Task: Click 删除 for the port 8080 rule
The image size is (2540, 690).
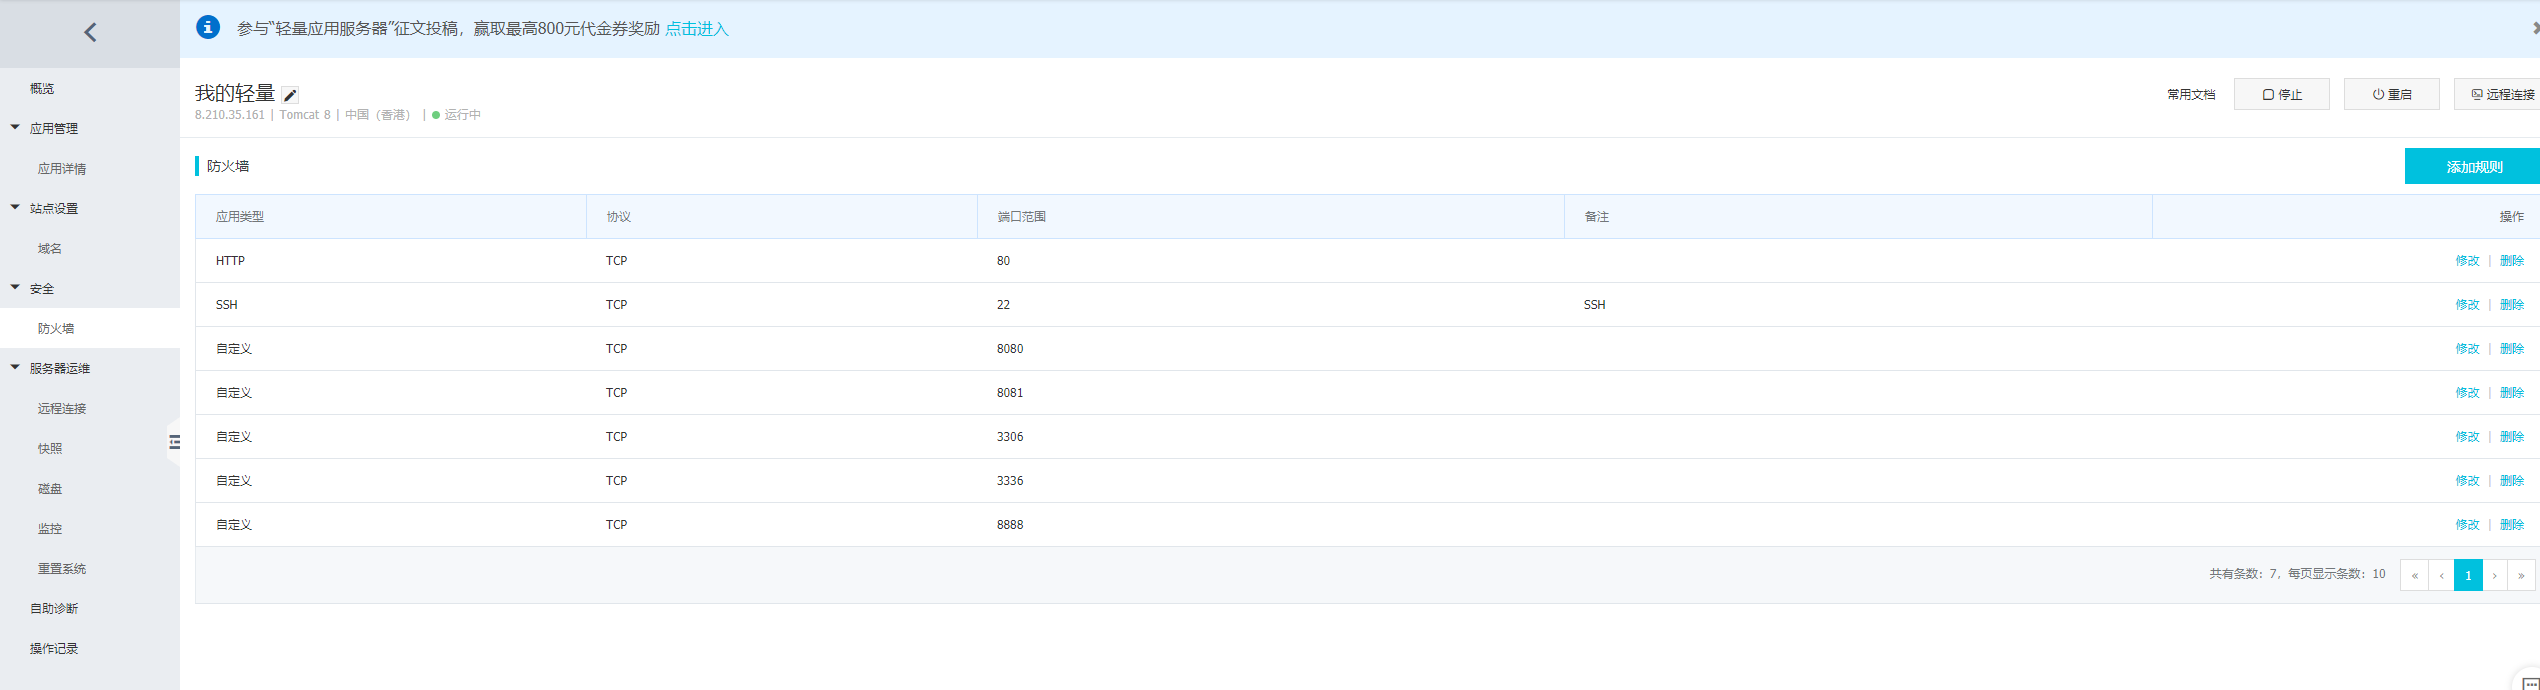Action: pyautogui.click(x=2512, y=348)
